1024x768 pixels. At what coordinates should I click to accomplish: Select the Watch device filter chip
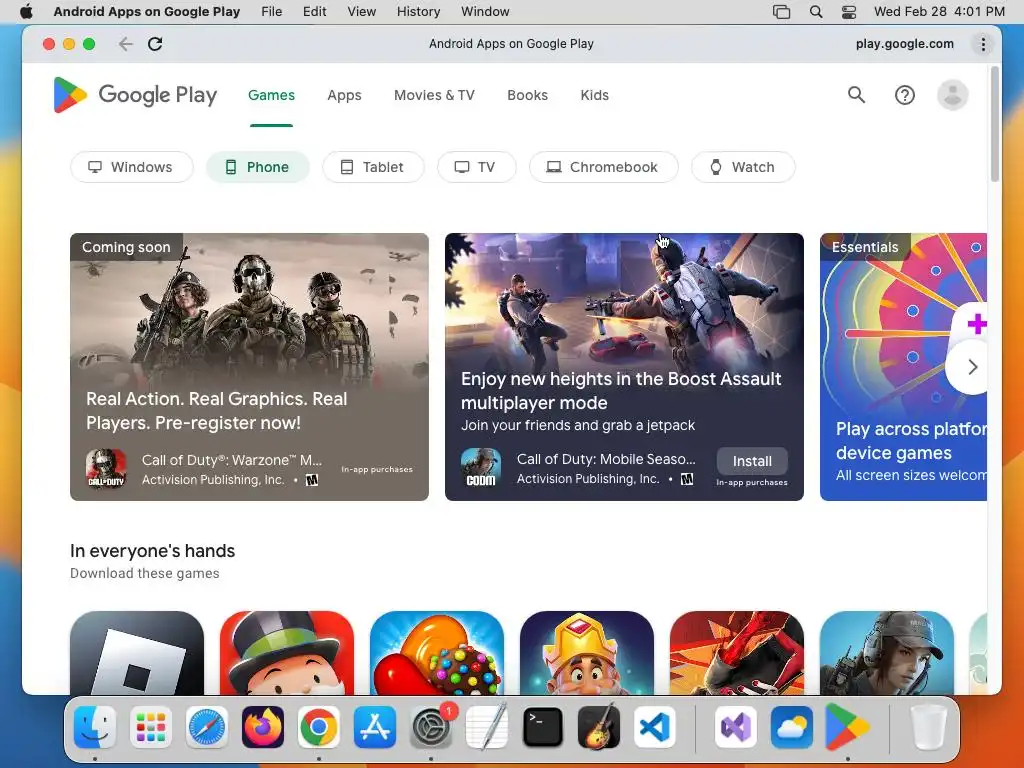743,167
